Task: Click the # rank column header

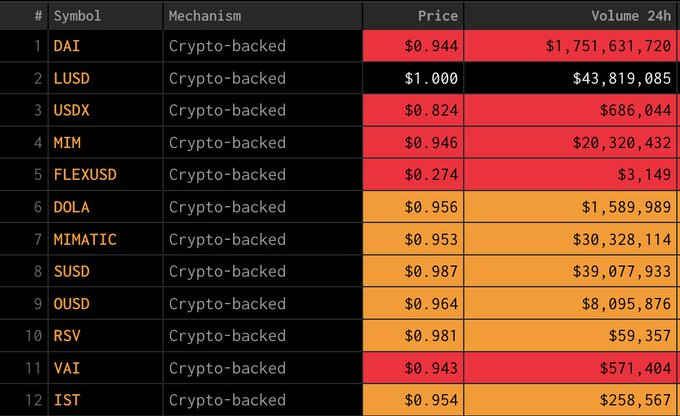Action: [x=39, y=16]
